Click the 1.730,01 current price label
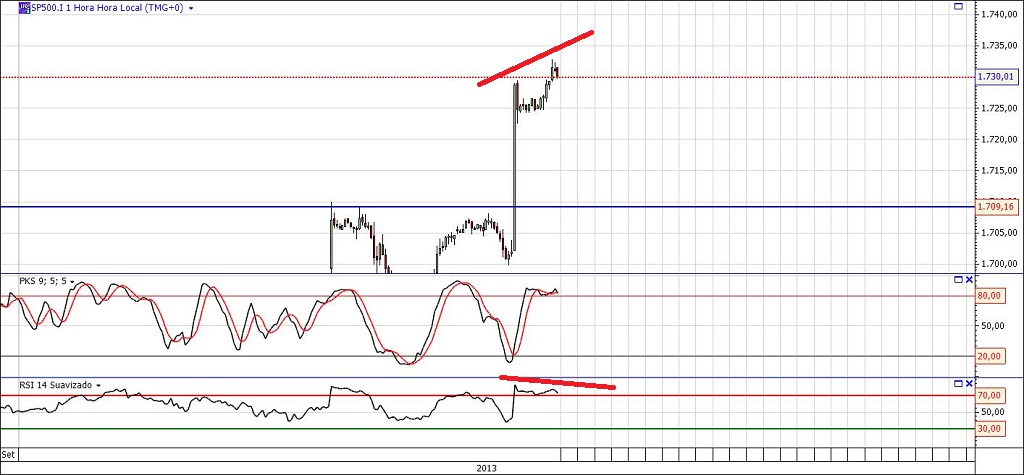Screen dimensions: 1024x475 click(x=997, y=77)
